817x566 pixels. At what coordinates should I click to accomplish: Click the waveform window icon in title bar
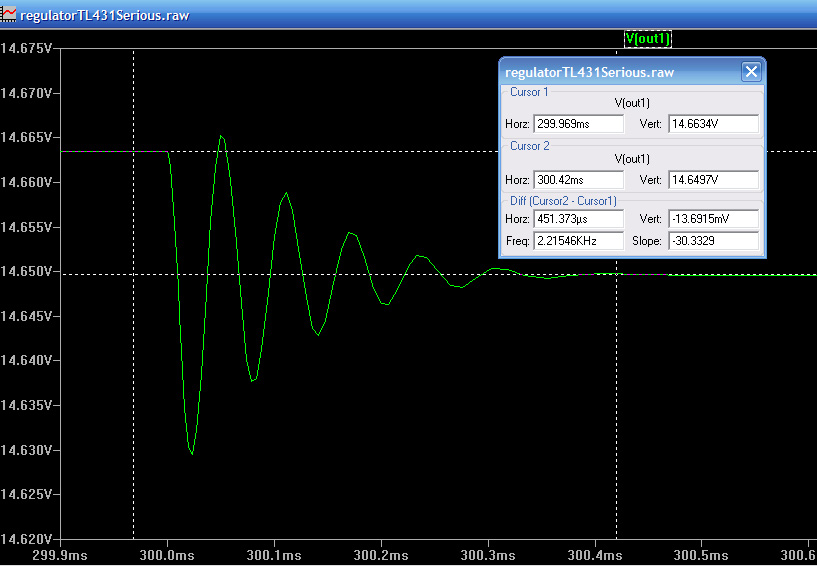8,14
